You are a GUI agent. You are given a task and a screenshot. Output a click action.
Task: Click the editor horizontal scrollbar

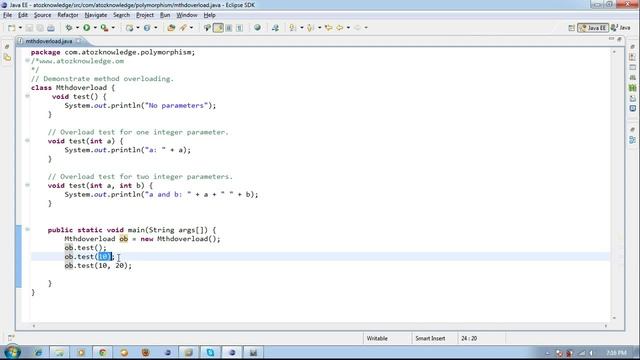[320, 326]
